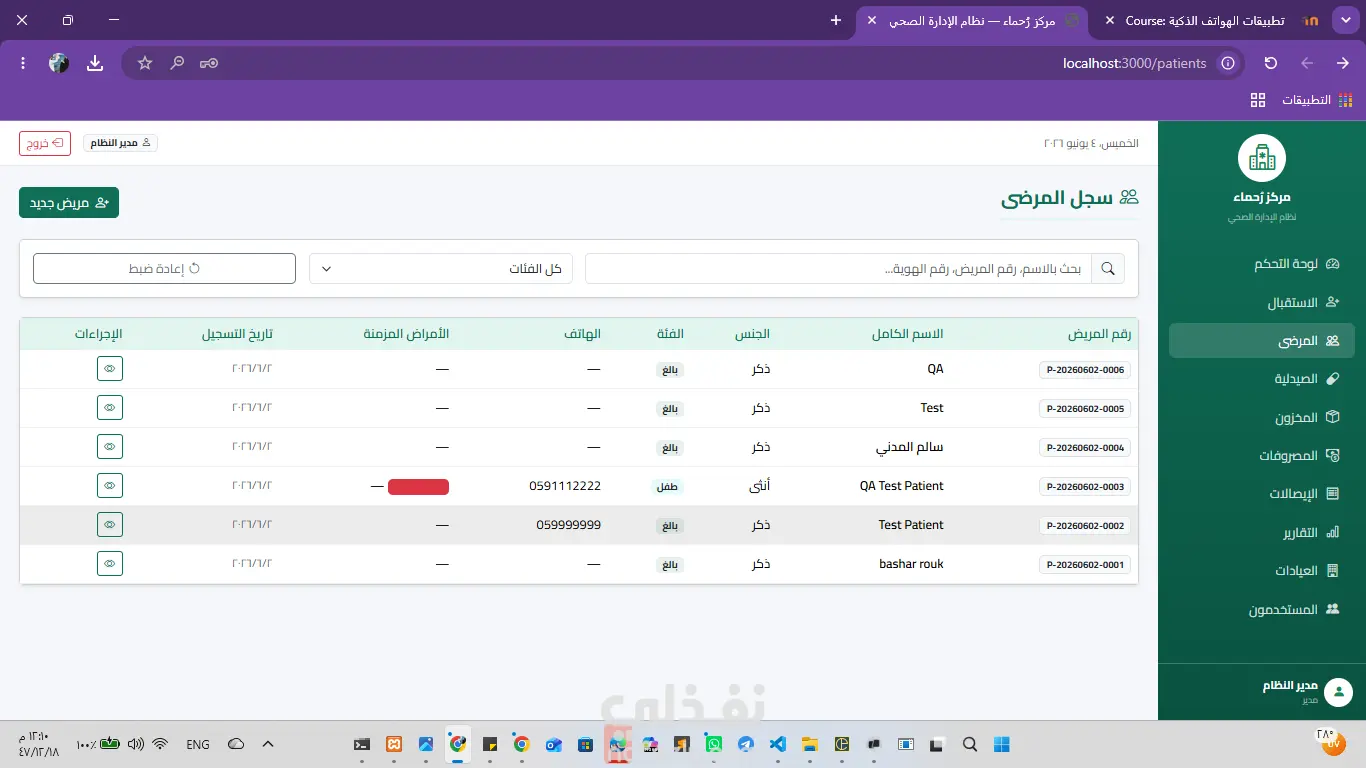
Task: Click the مدير النظام role badge in header
Action: pyautogui.click(x=120, y=143)
